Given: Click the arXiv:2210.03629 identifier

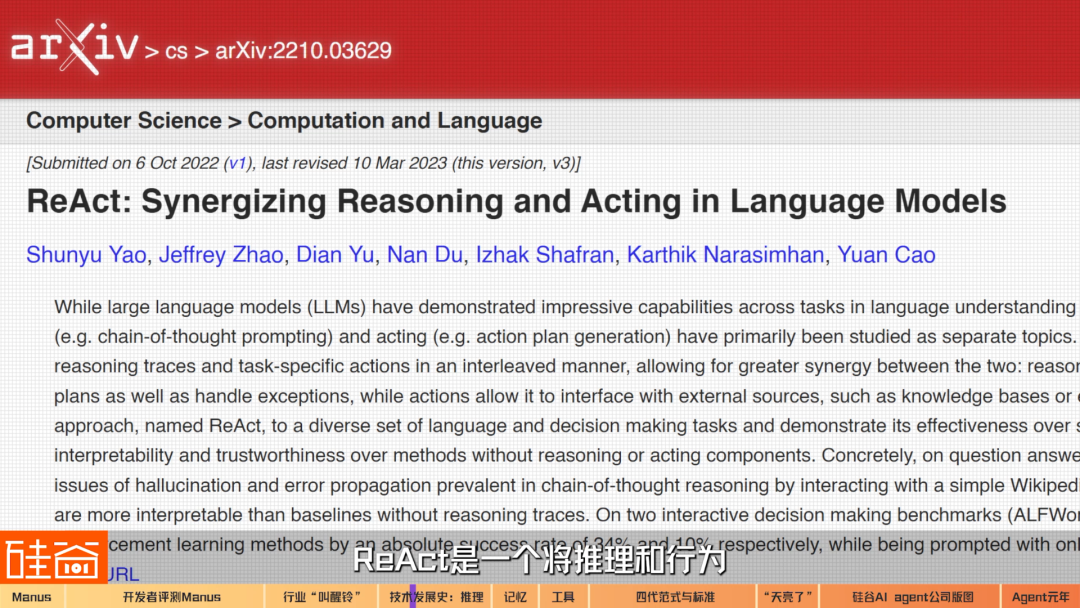Looking at the screenshot, I should coord(303,50).
